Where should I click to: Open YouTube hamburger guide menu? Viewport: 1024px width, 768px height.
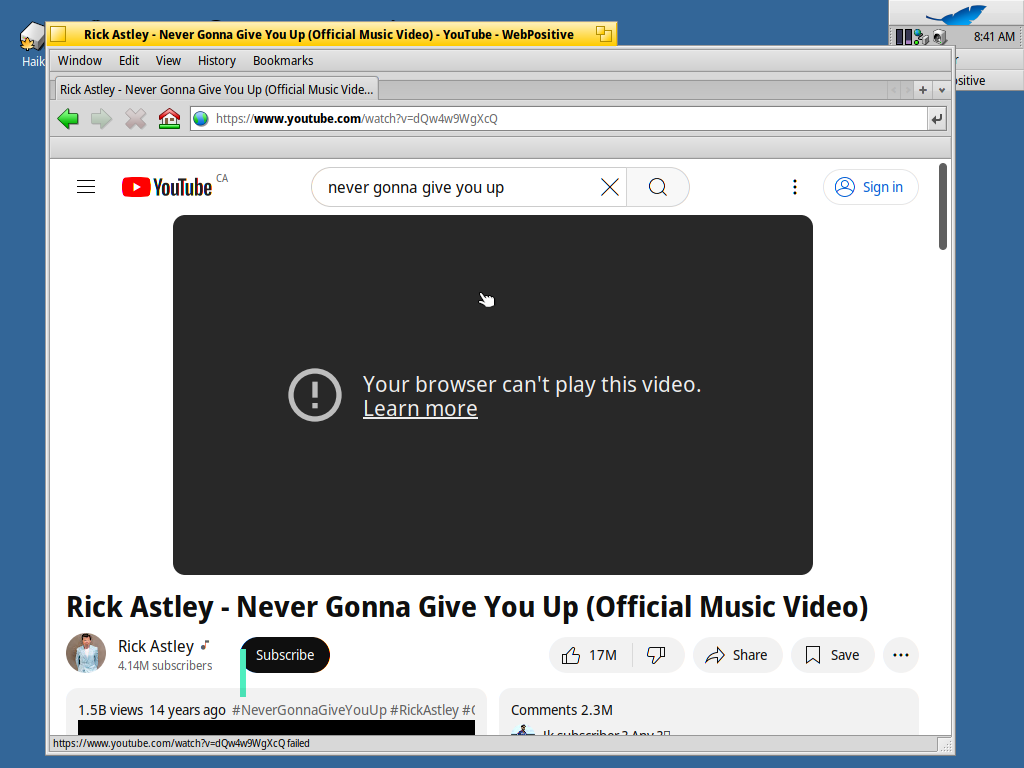pos(86,187)
